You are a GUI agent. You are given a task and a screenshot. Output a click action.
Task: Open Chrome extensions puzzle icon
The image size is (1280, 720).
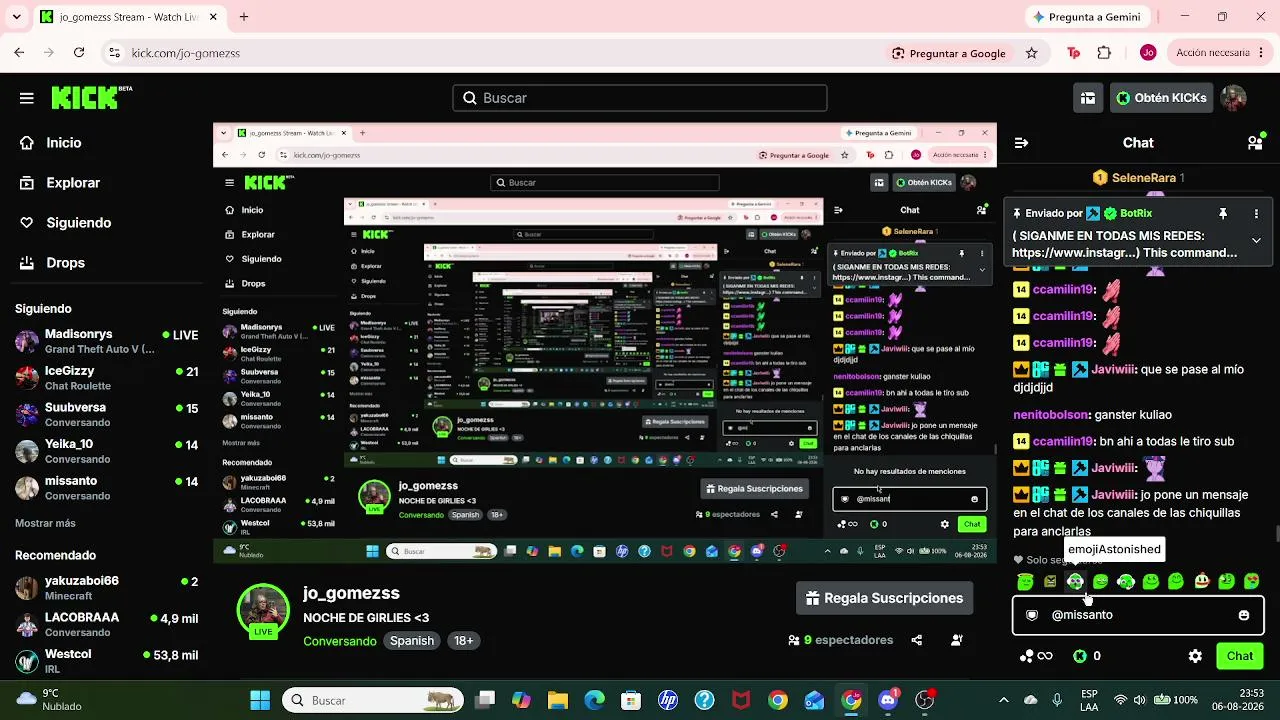(x=1104, y=53)
